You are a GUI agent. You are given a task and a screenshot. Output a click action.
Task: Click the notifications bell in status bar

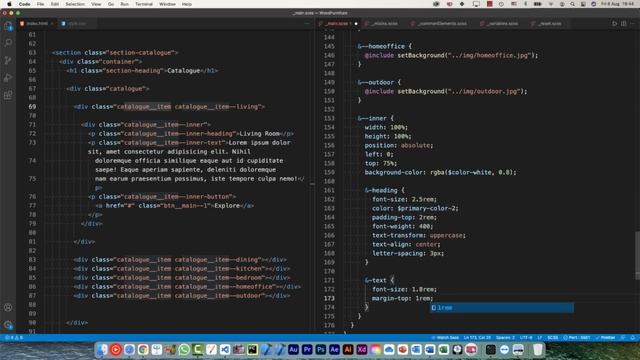[x=633, y=338]
